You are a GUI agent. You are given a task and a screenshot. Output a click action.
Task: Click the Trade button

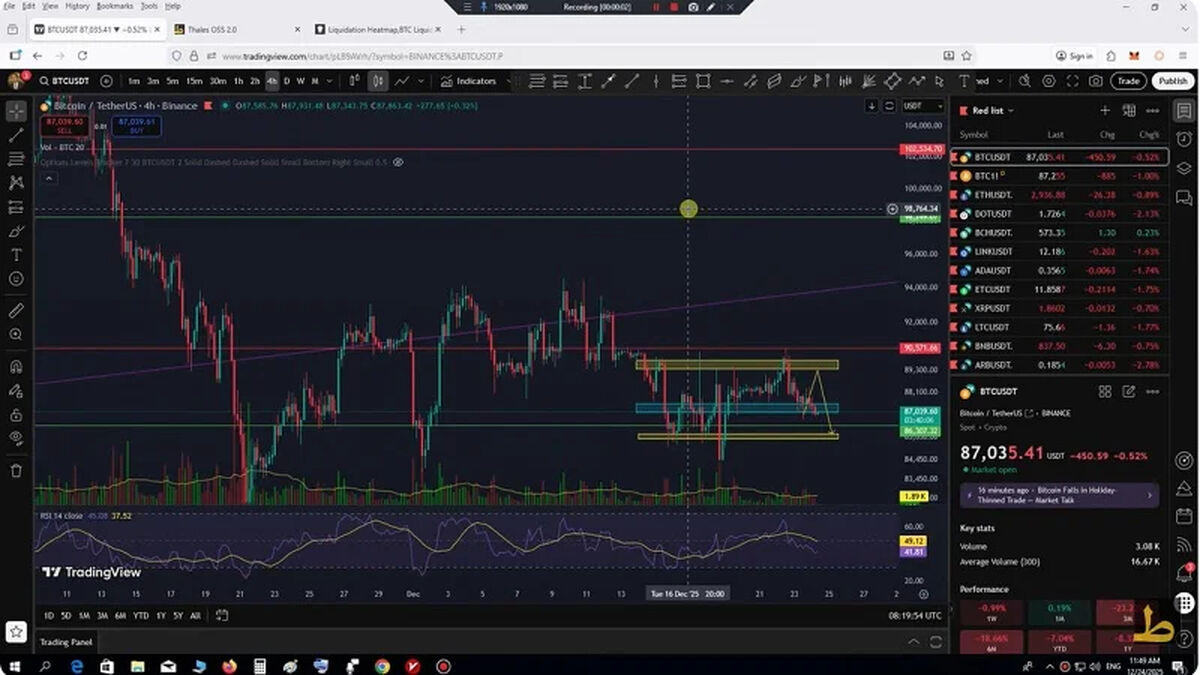[x=1128, y=81]
